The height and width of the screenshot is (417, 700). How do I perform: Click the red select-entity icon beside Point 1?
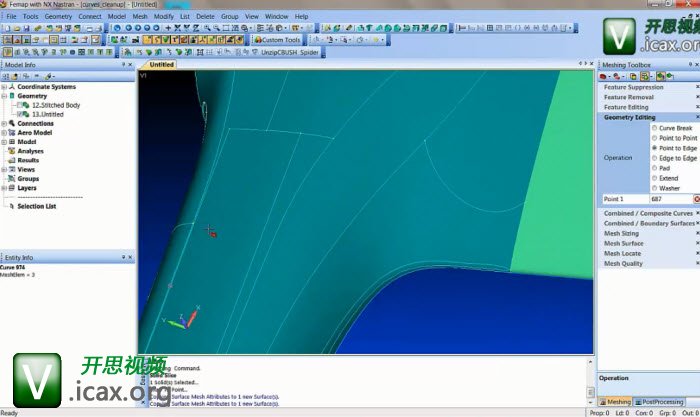(x=696, y=199)
